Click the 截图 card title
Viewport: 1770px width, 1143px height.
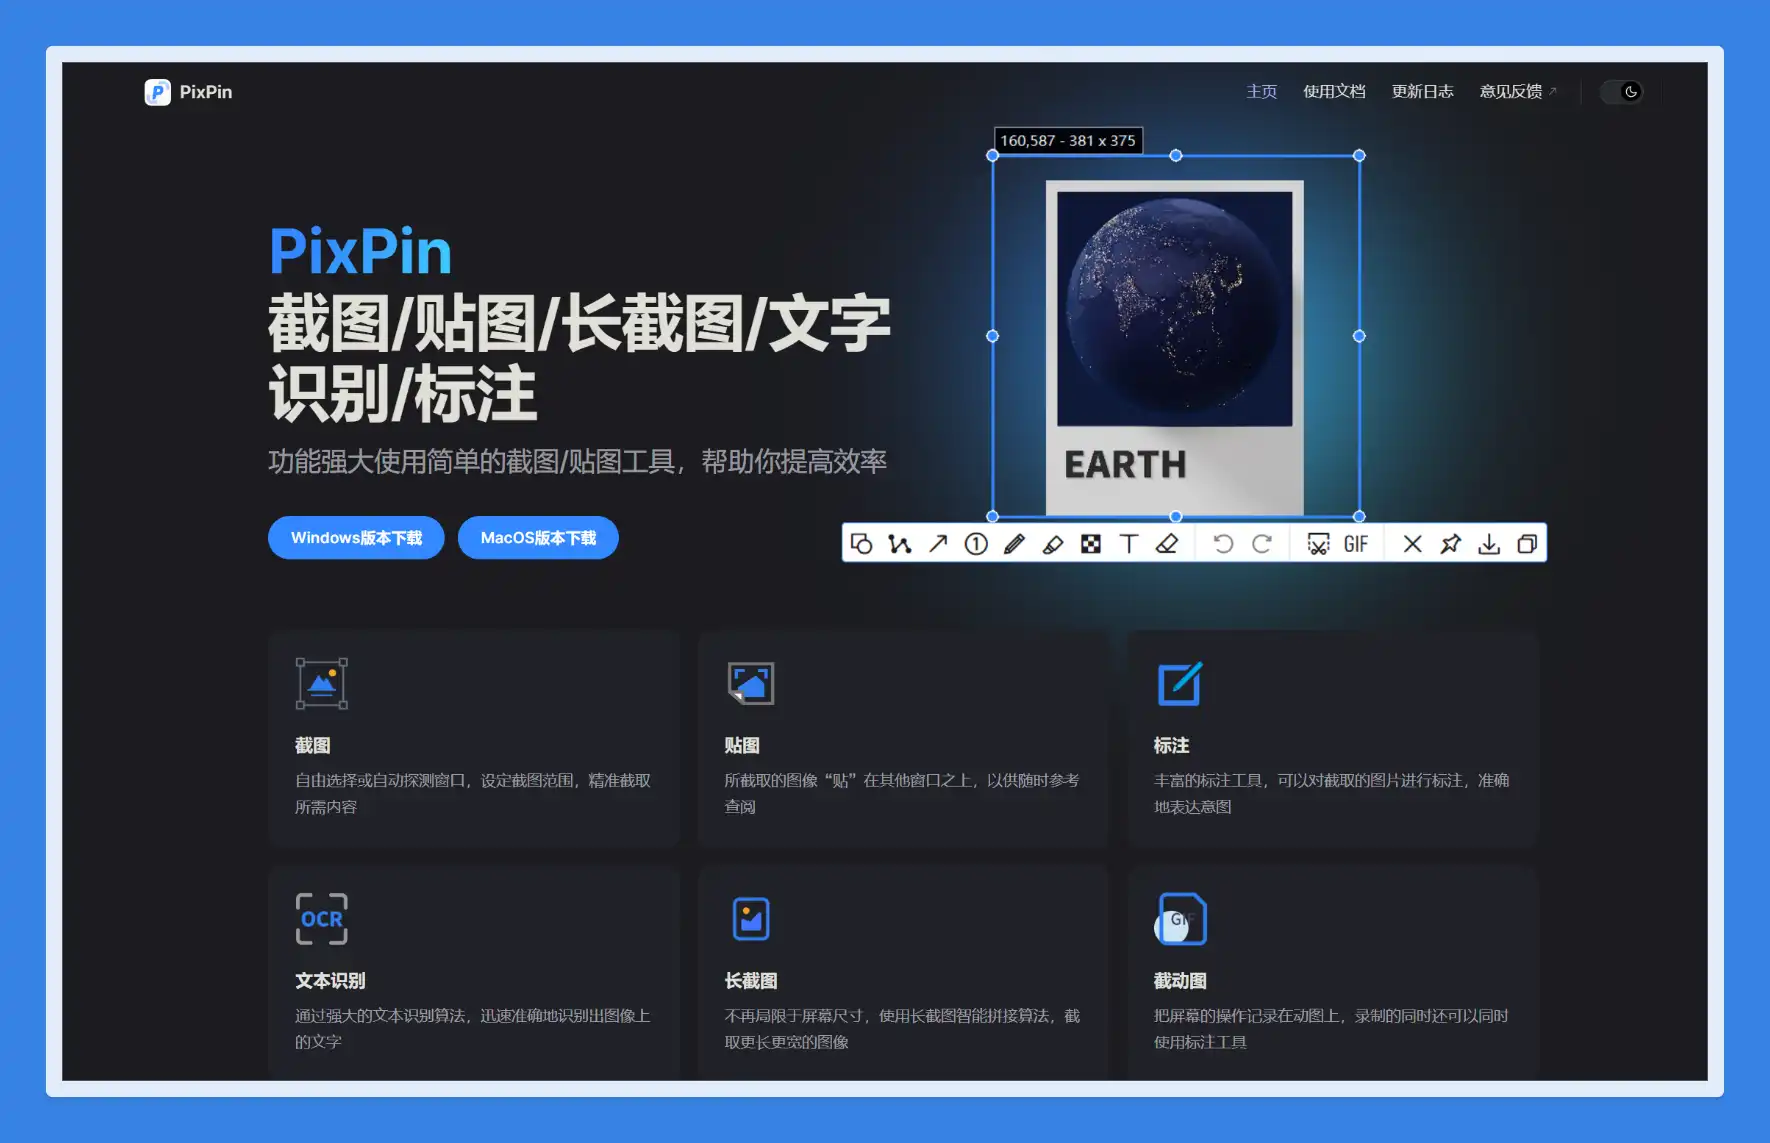[x=312, y=746]
